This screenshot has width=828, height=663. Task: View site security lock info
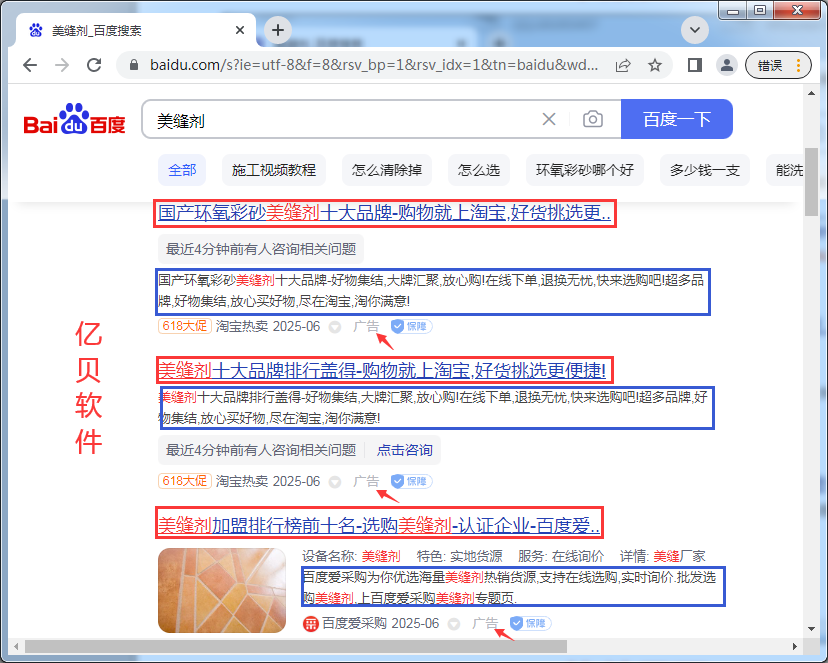pyautogui.click(x=134, y=65)
